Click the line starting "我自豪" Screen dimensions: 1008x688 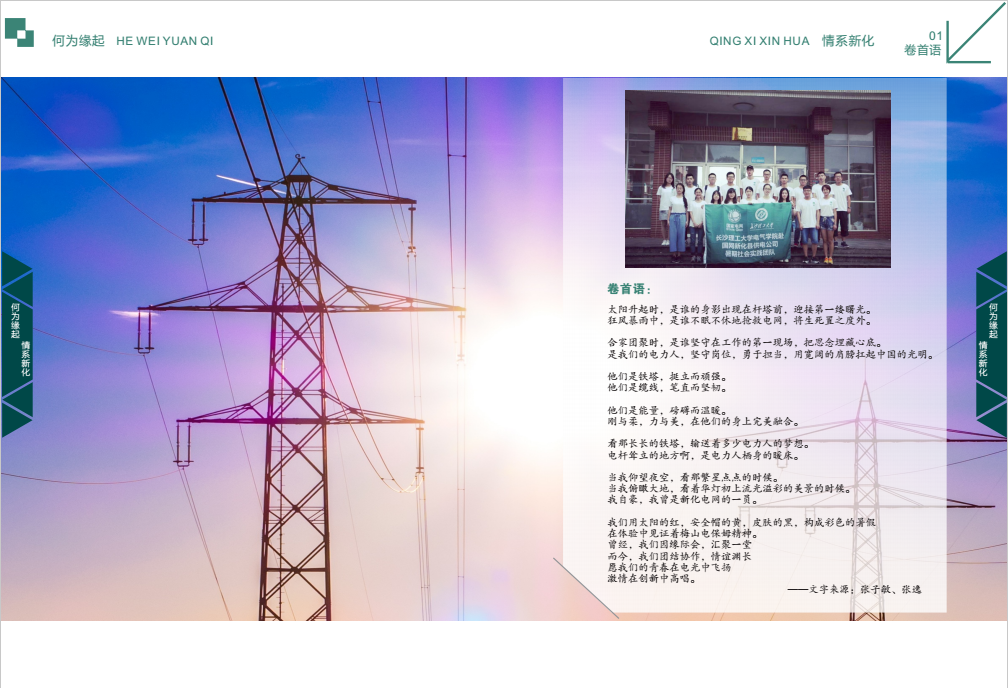point(683,500)
